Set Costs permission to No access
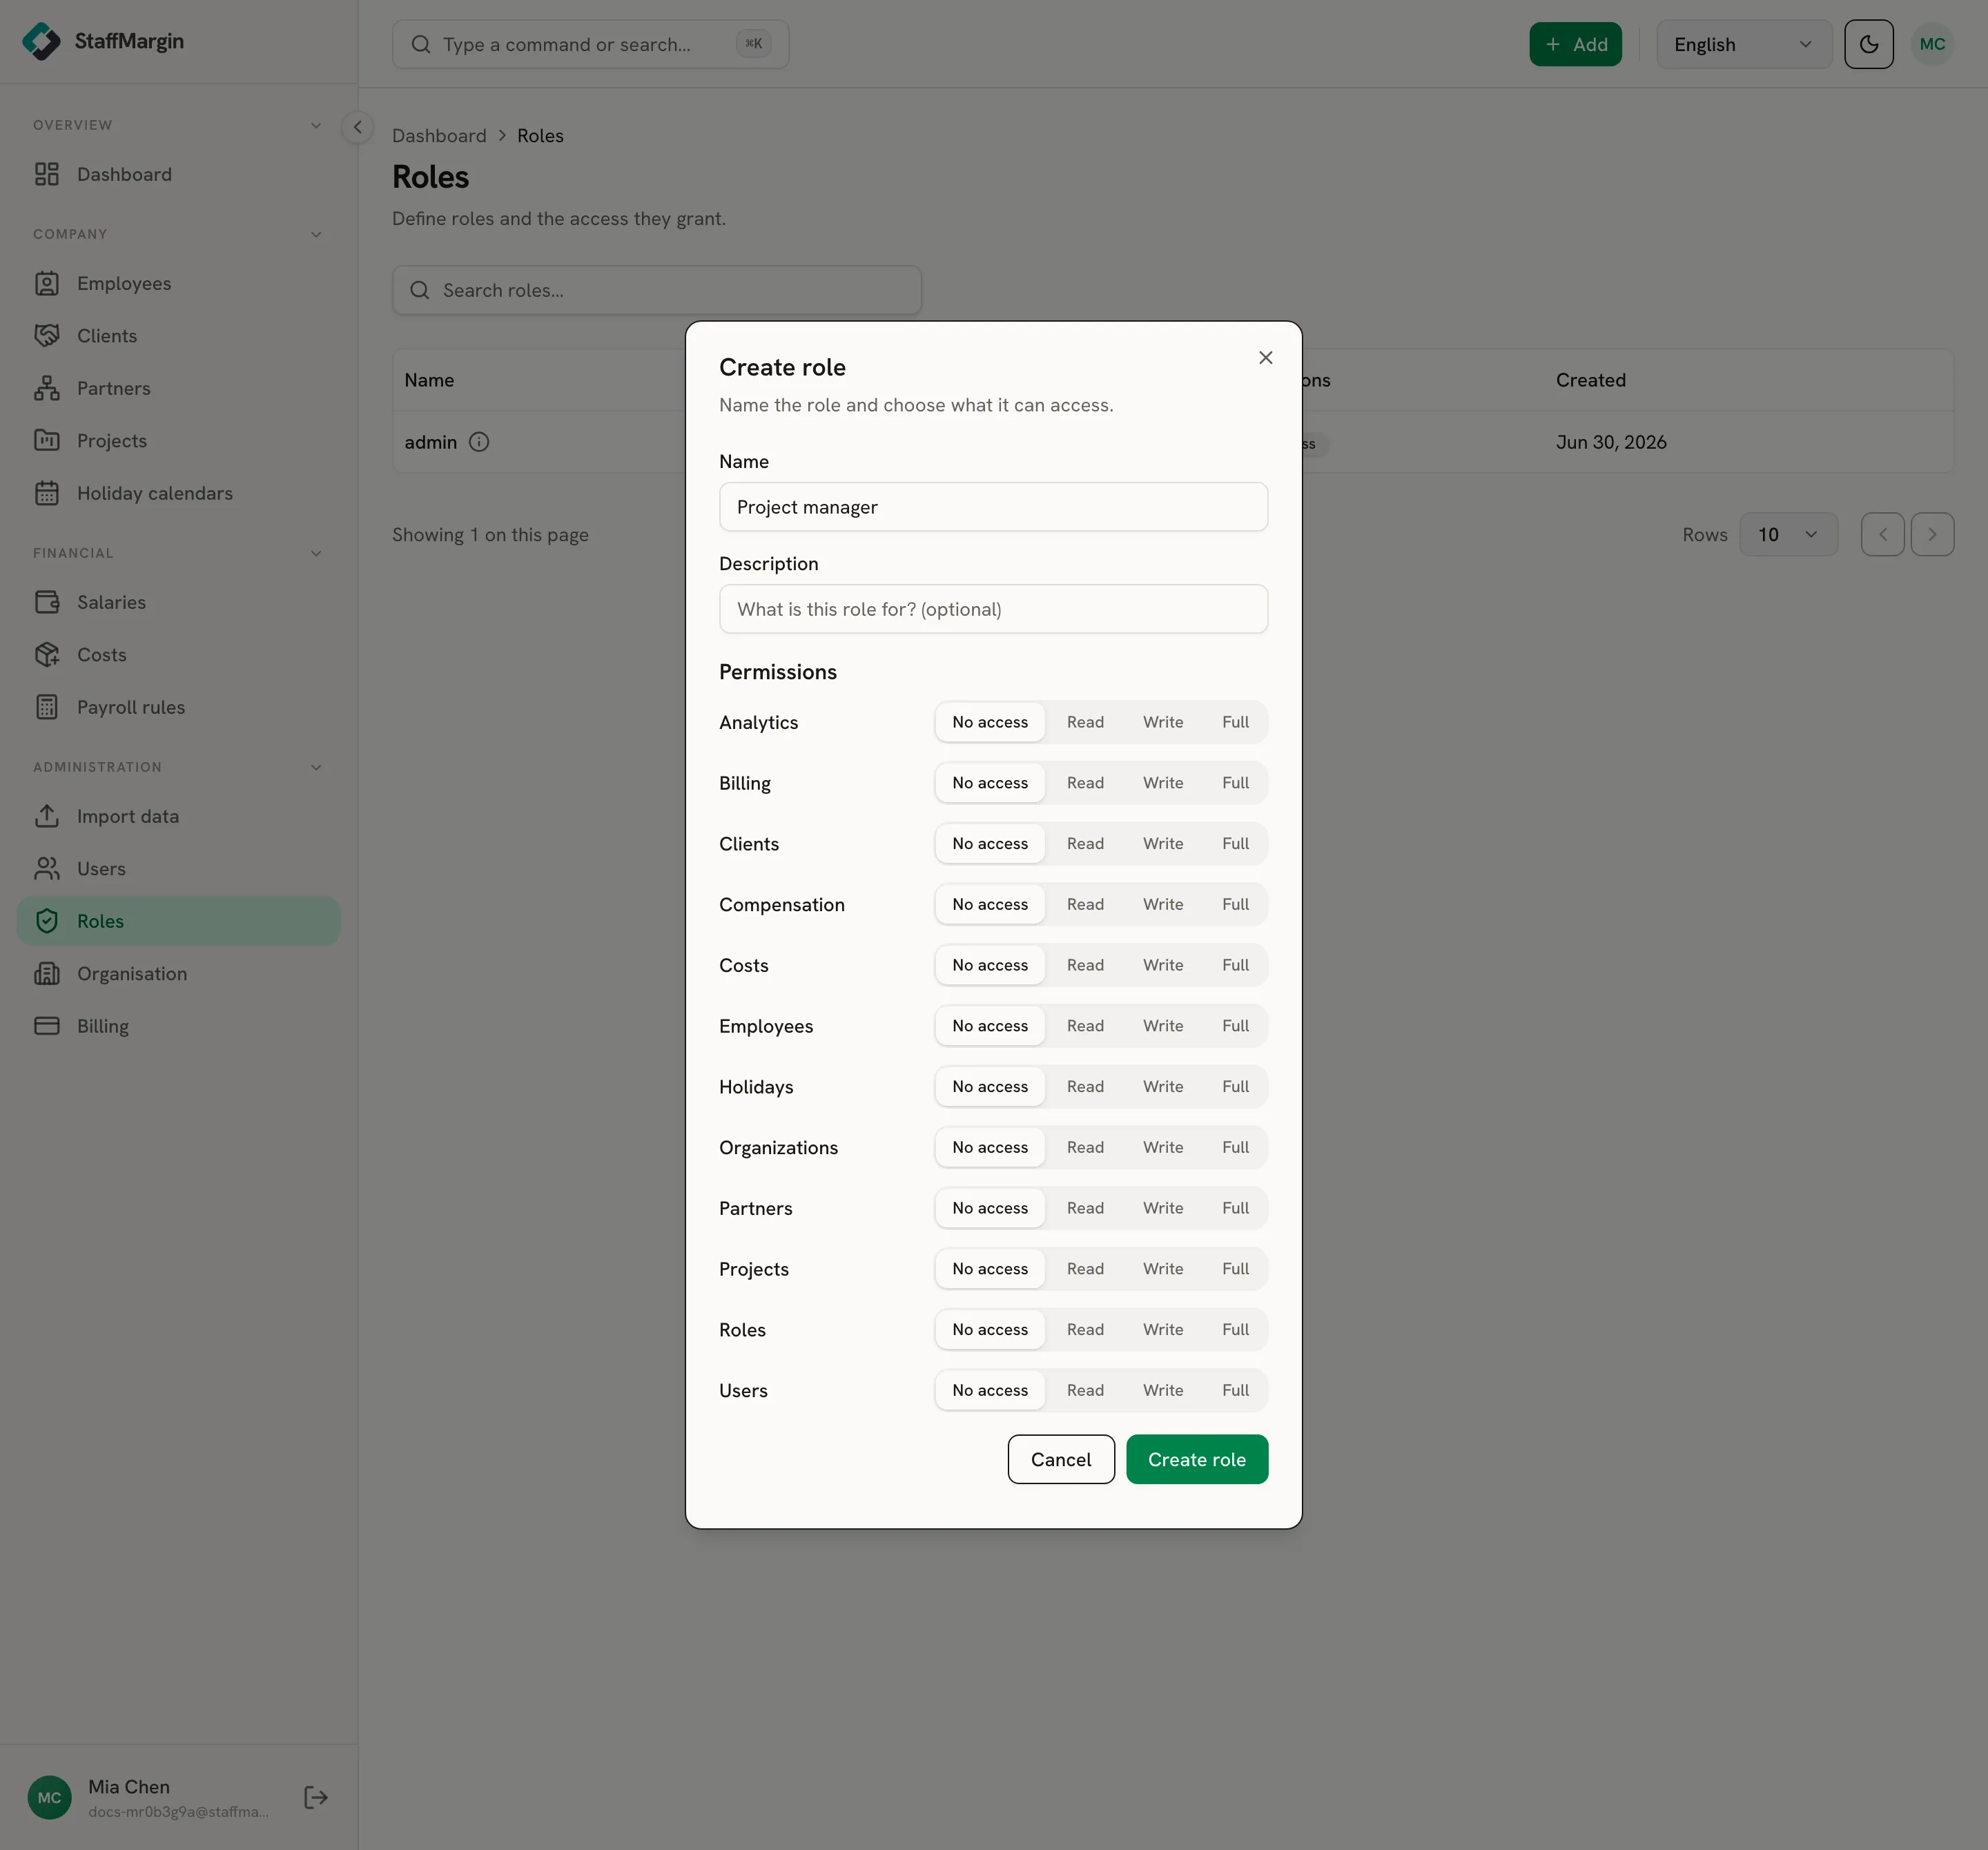 pos(990,965)
